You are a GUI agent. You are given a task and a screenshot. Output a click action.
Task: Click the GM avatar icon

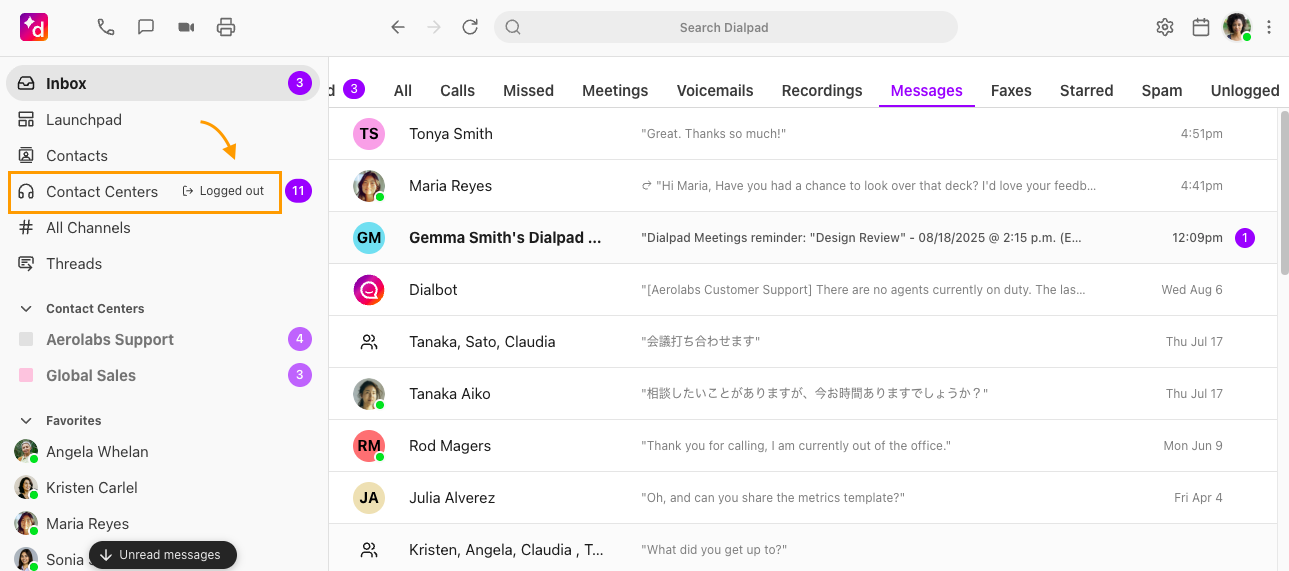[369, 238]
